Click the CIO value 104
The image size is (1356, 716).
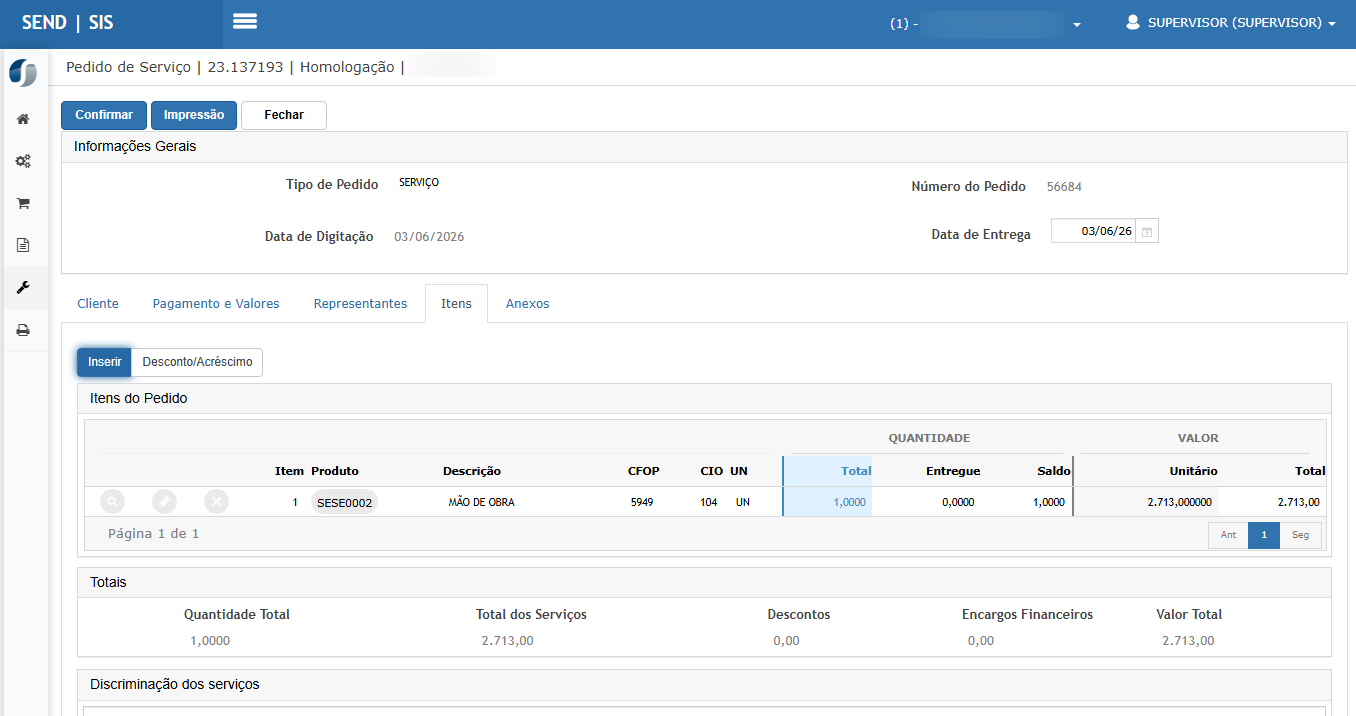click(x=709, y=502)
